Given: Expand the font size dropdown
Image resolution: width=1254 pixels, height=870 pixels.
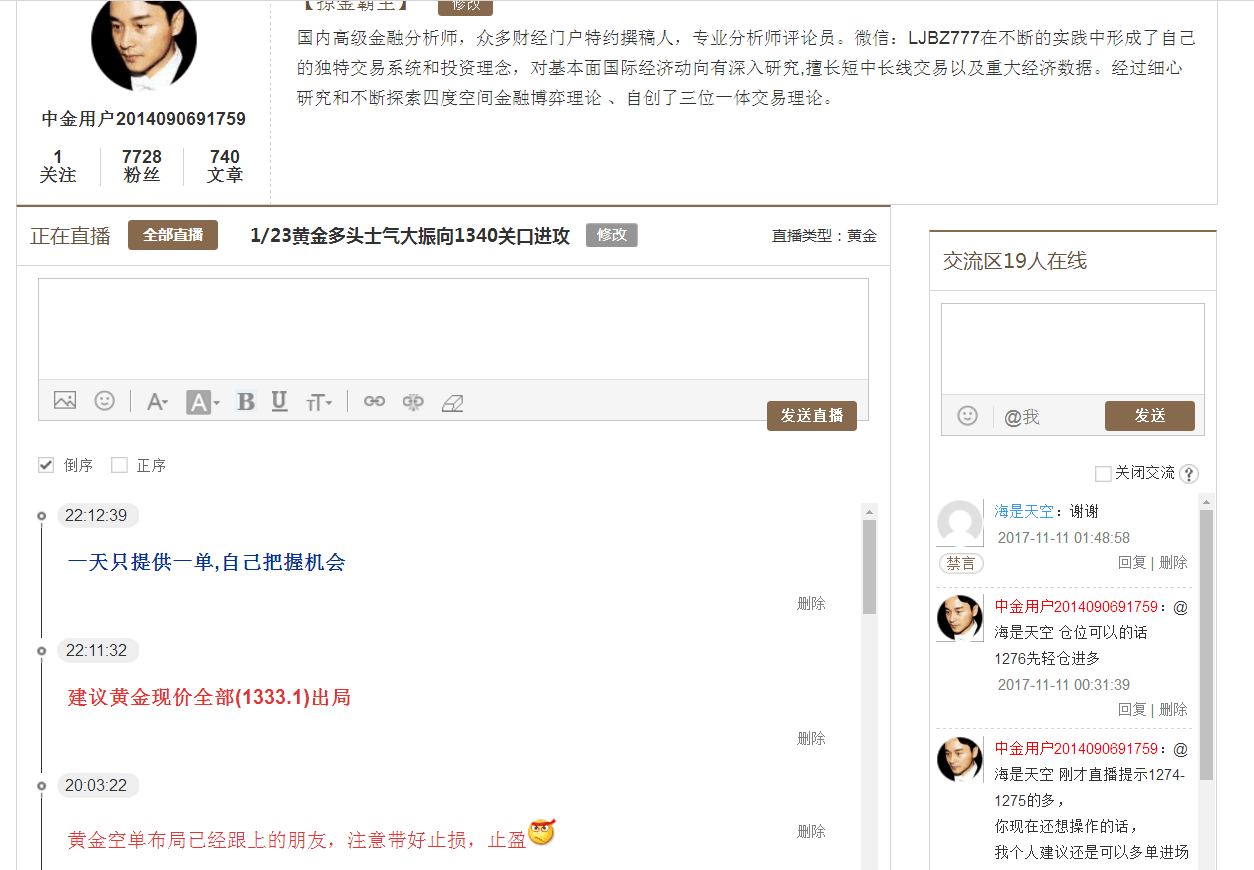Looking at the screenshot, I should coord(319,402).
